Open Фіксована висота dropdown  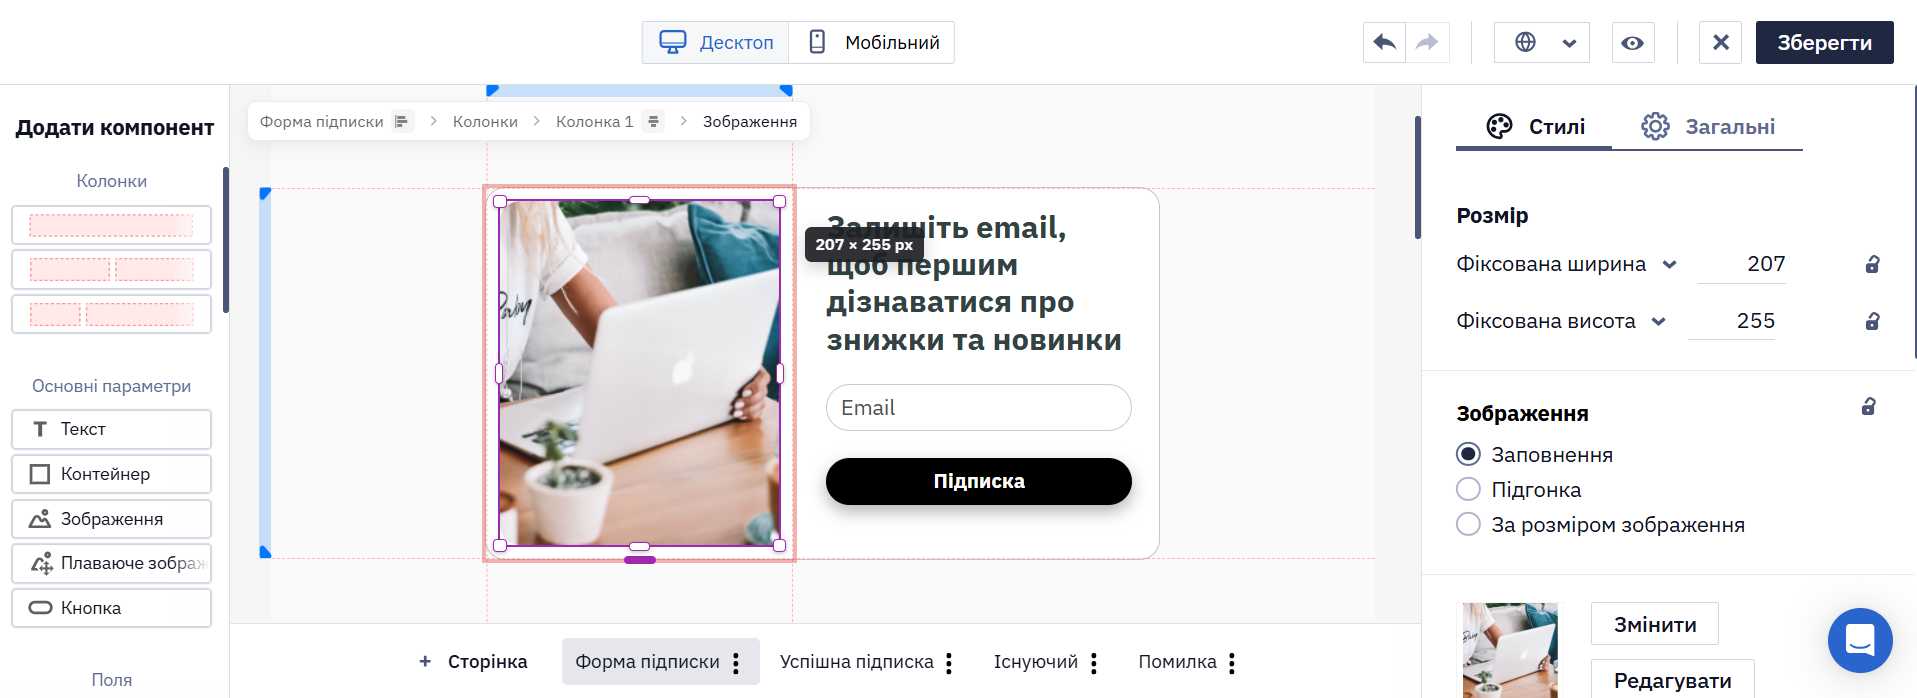(1561, 321)
